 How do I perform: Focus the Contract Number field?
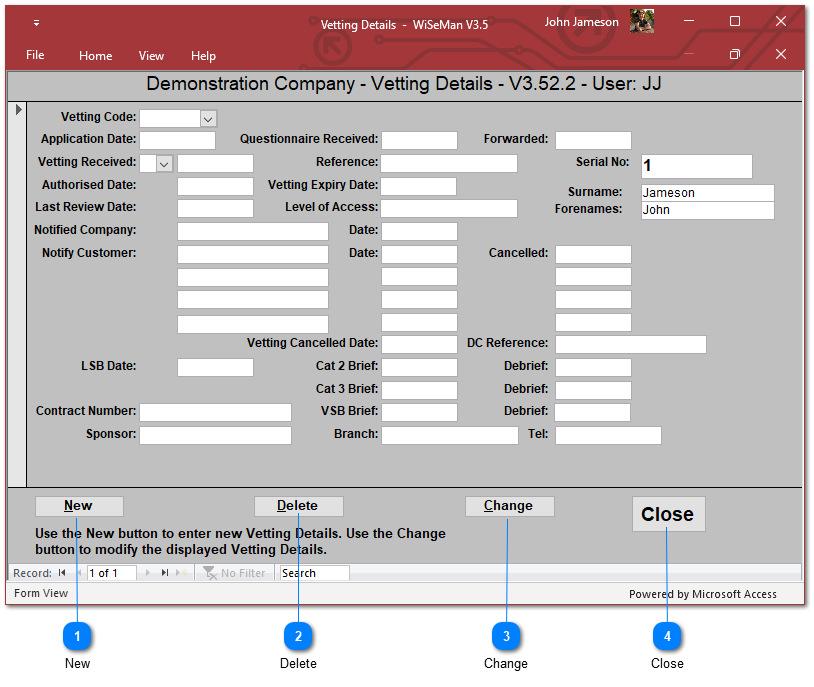[x=215, y=412]
